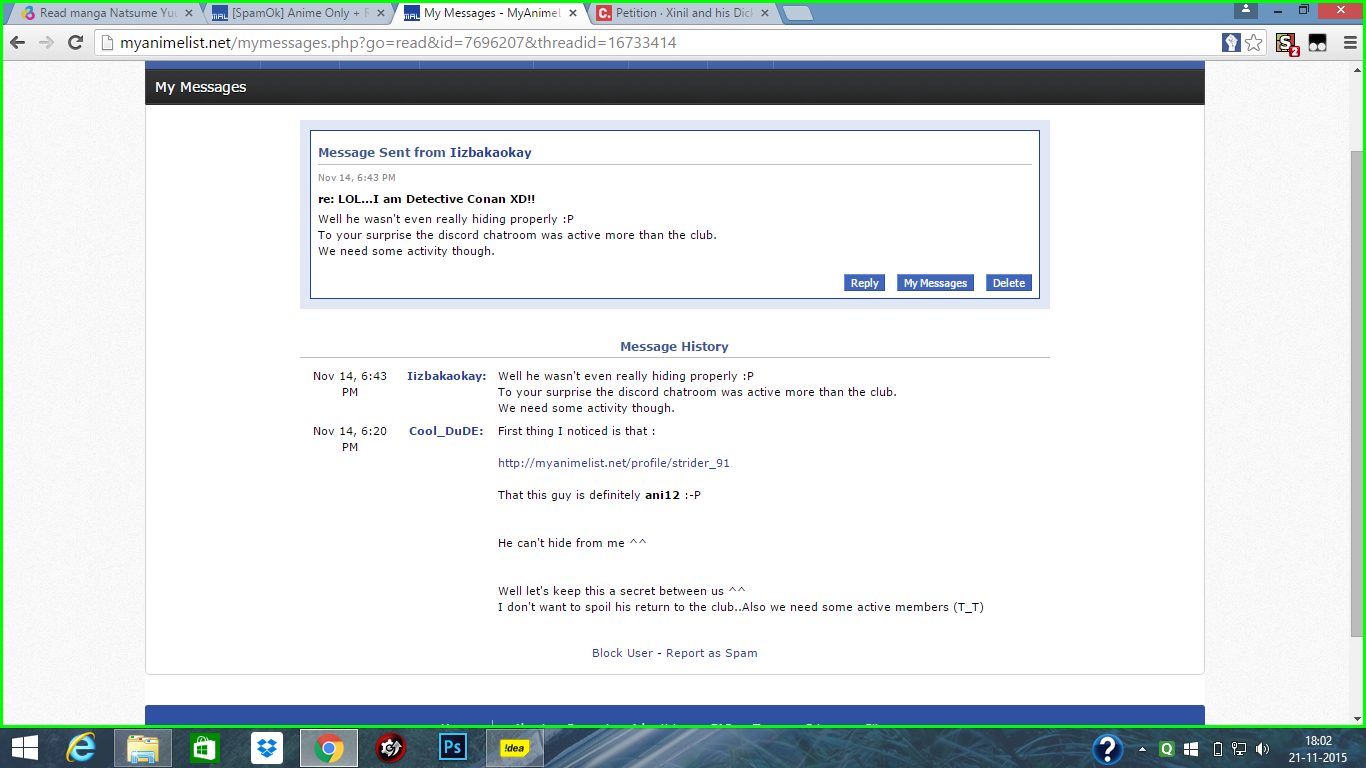
Task: Open Photoshop from the taskbar
Action: coord(453,747)
